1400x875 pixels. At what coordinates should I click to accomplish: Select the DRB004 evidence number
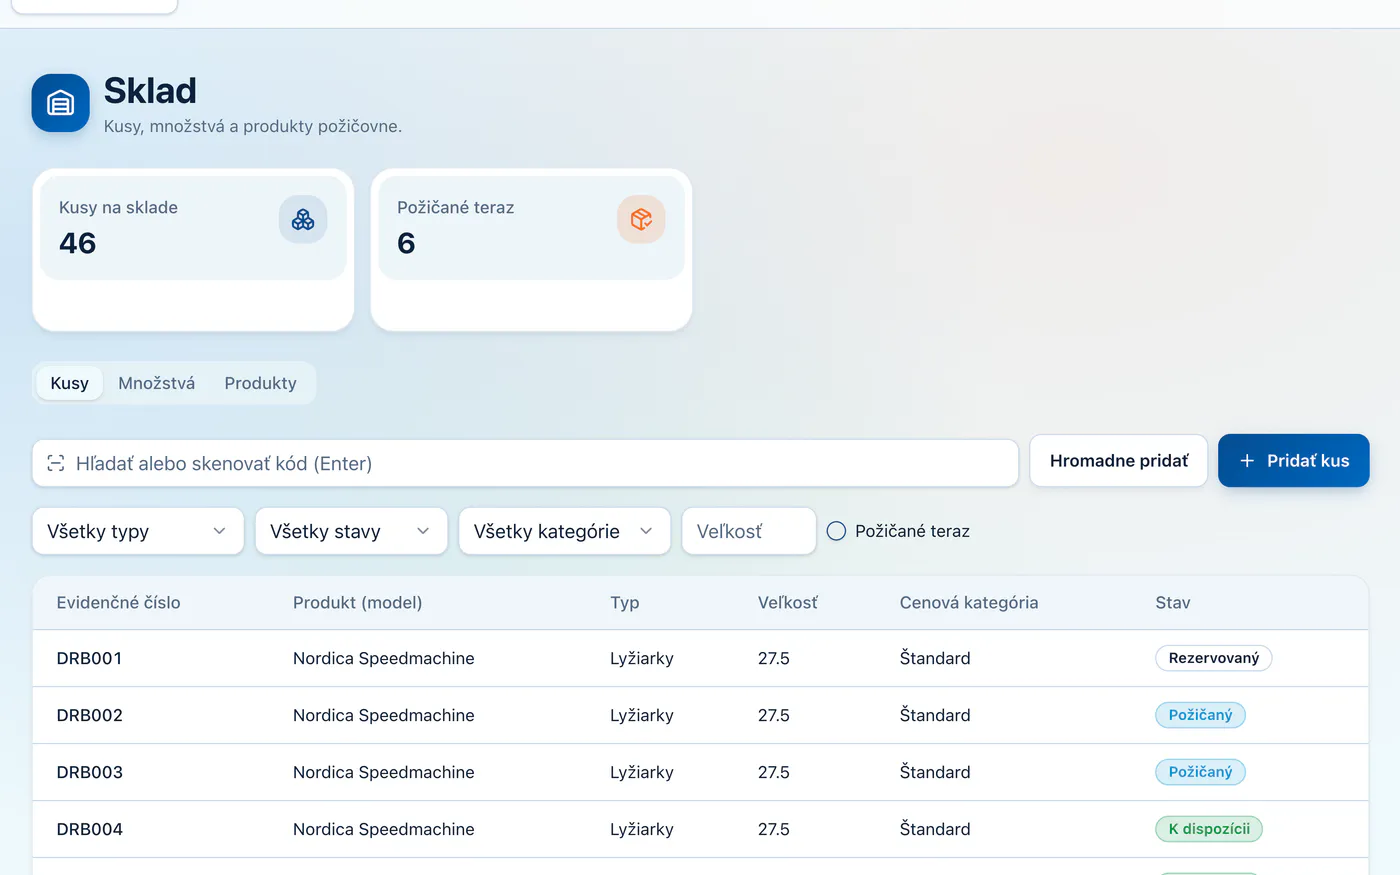(89, 829)
